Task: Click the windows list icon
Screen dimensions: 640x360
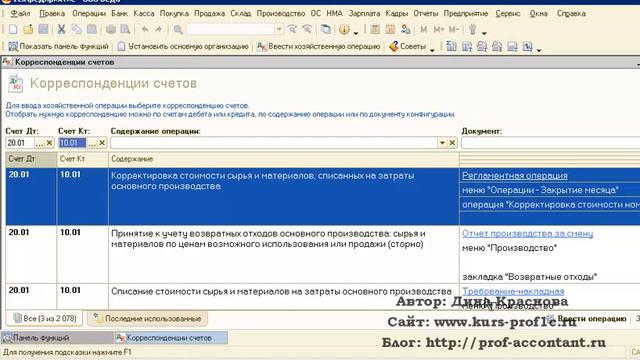Action: [x=326, y=29]
